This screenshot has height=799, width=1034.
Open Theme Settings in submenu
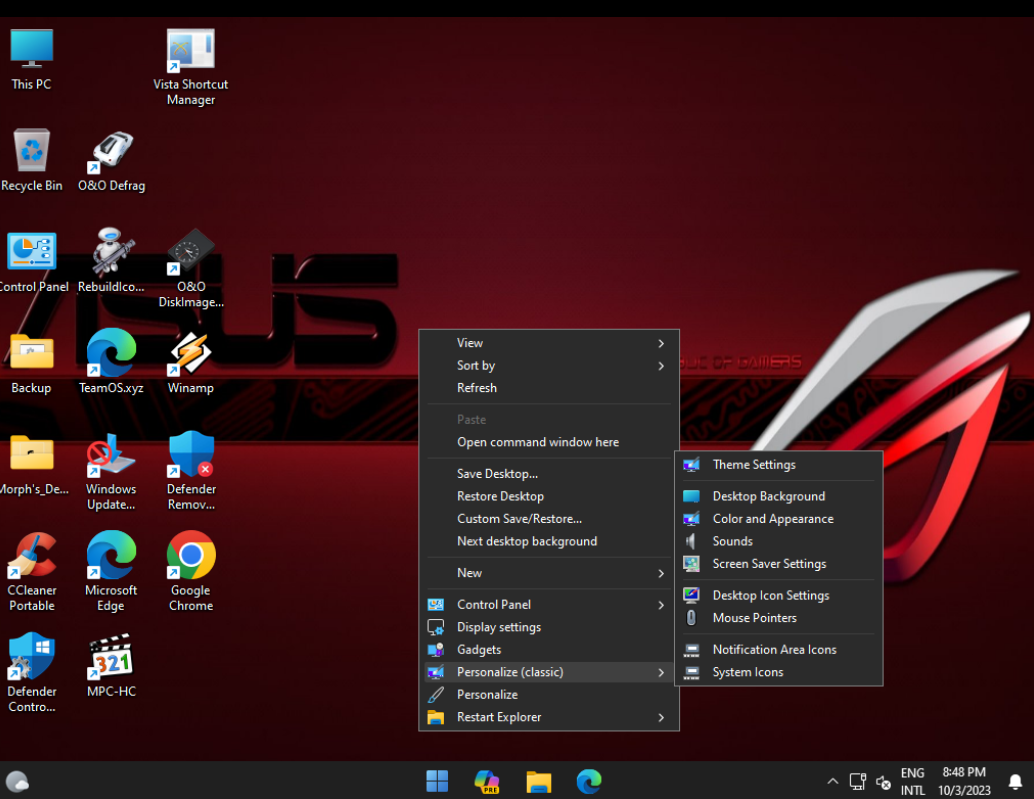[x=778, y=465]
